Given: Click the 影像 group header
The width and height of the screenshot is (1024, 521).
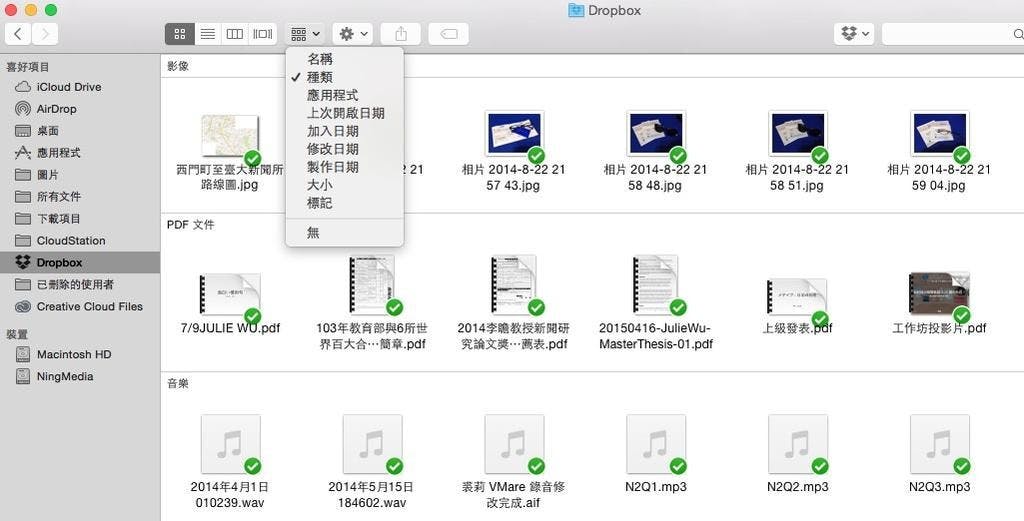Looking at the screenshot, I should (x=178, y=66).
